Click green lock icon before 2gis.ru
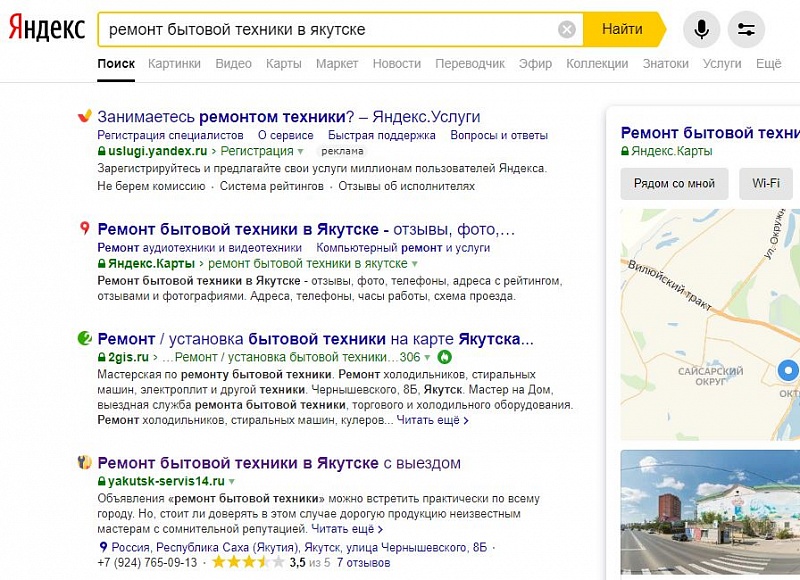This screenshot has width=800, height=580. [x=102, y=357]
